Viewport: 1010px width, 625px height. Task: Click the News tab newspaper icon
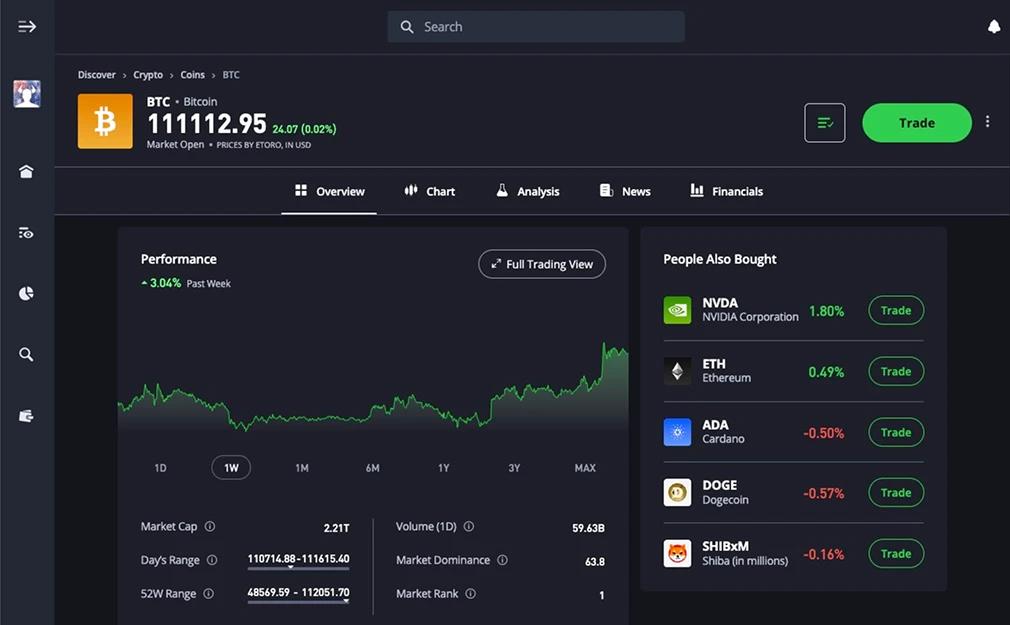point(606,190)
